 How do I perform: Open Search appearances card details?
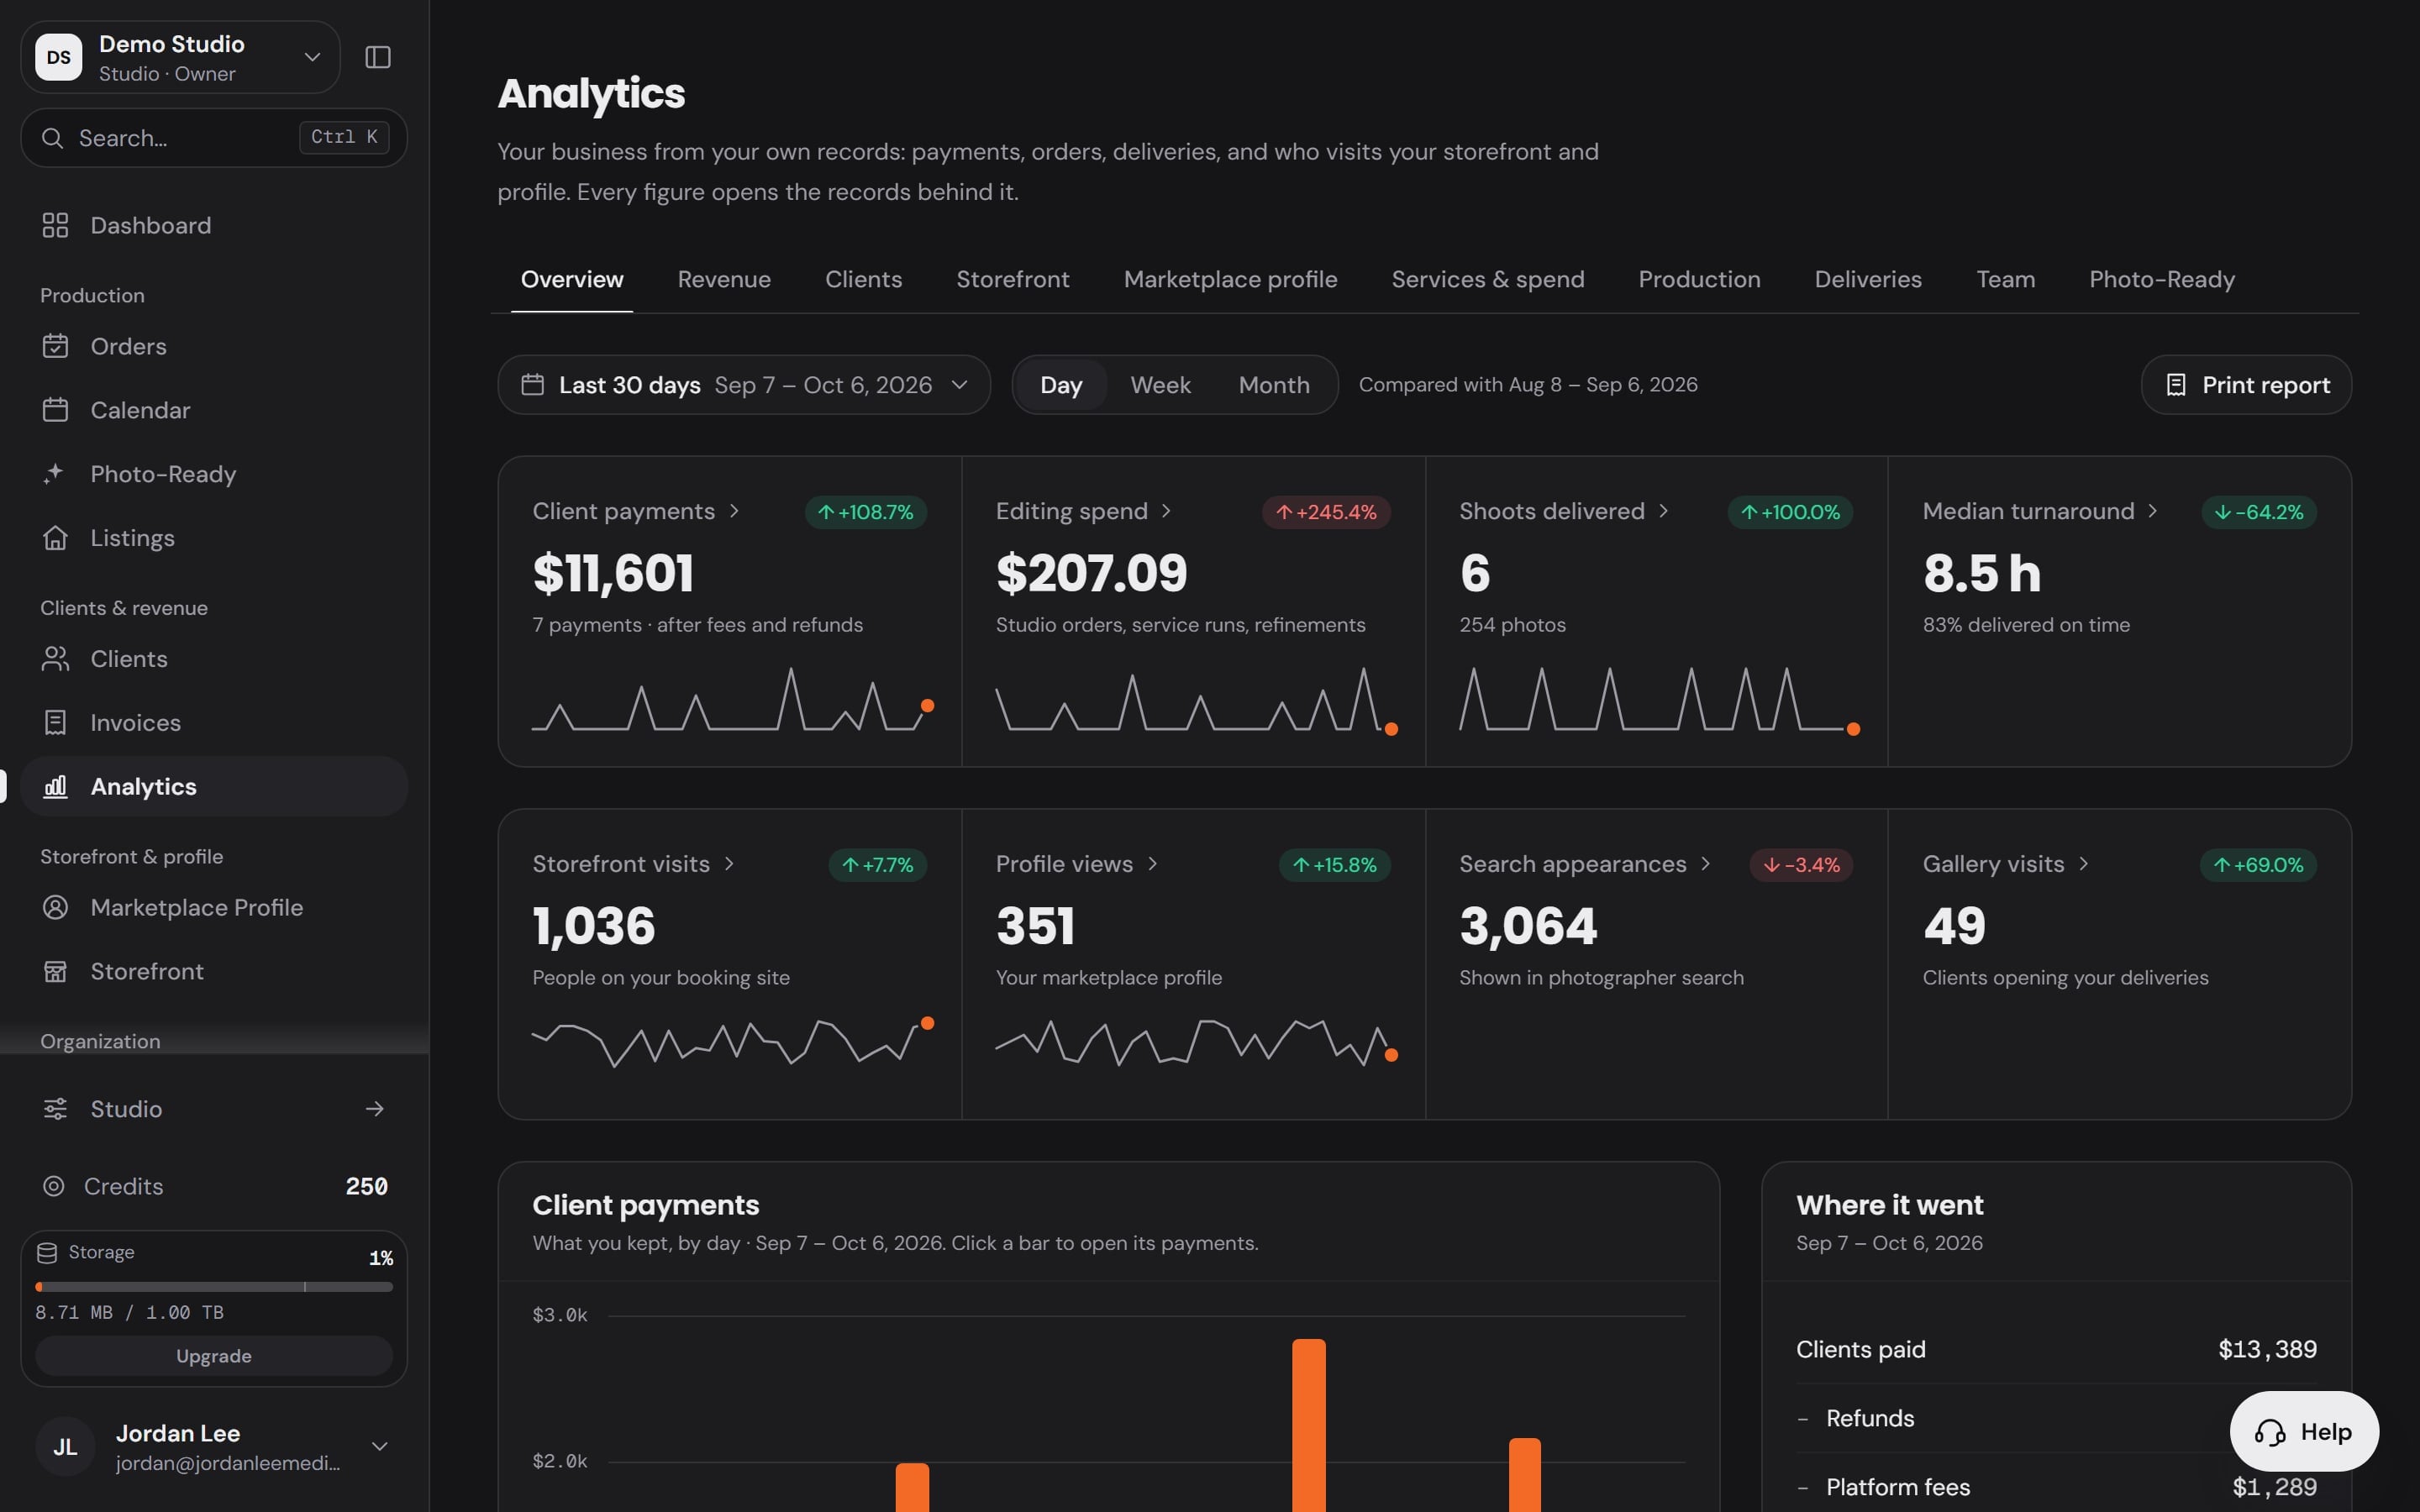point(1586,864)
